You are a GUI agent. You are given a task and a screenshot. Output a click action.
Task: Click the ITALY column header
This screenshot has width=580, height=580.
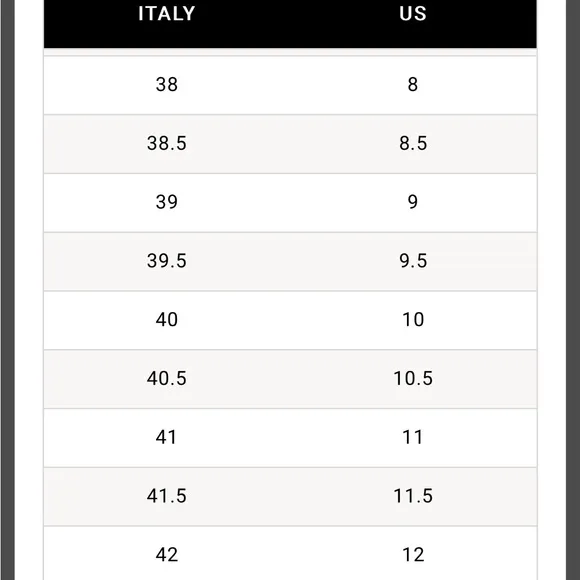point(166,14)
